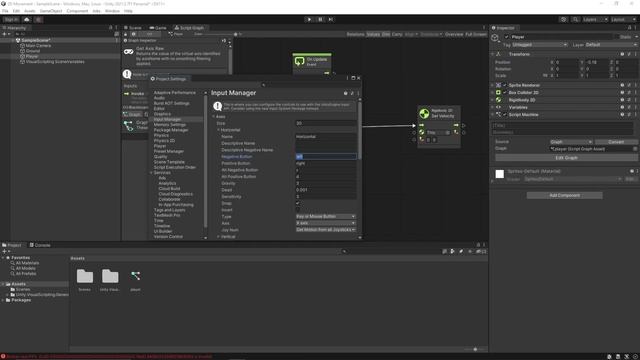This screenshot has width=640, height=360.
Task: Open the cloud services icon
Action: [x=27, y=20]
